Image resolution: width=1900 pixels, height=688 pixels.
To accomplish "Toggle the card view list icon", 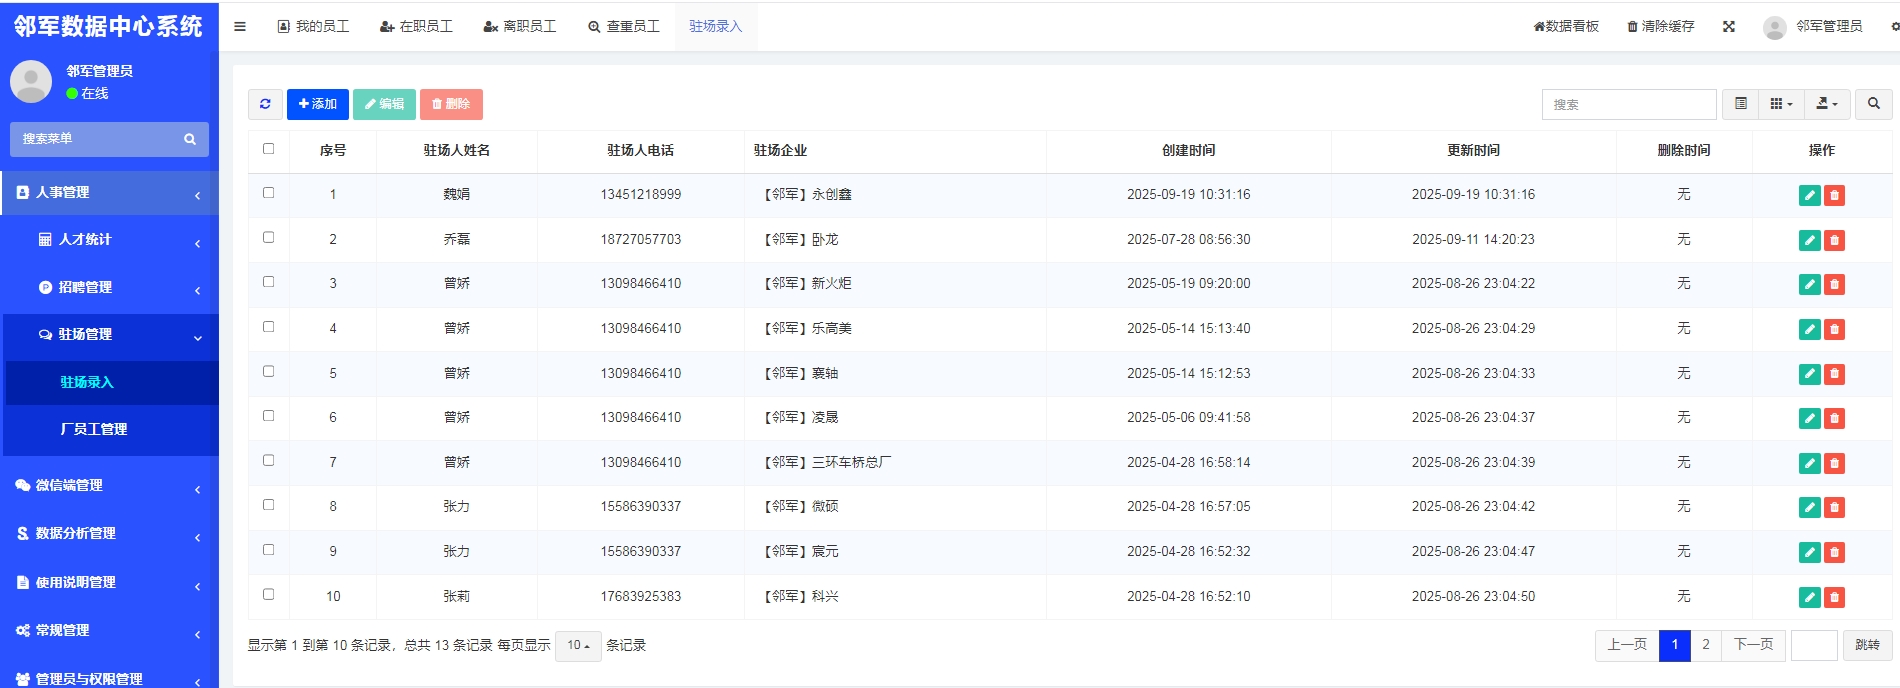I will point(1741,104).
